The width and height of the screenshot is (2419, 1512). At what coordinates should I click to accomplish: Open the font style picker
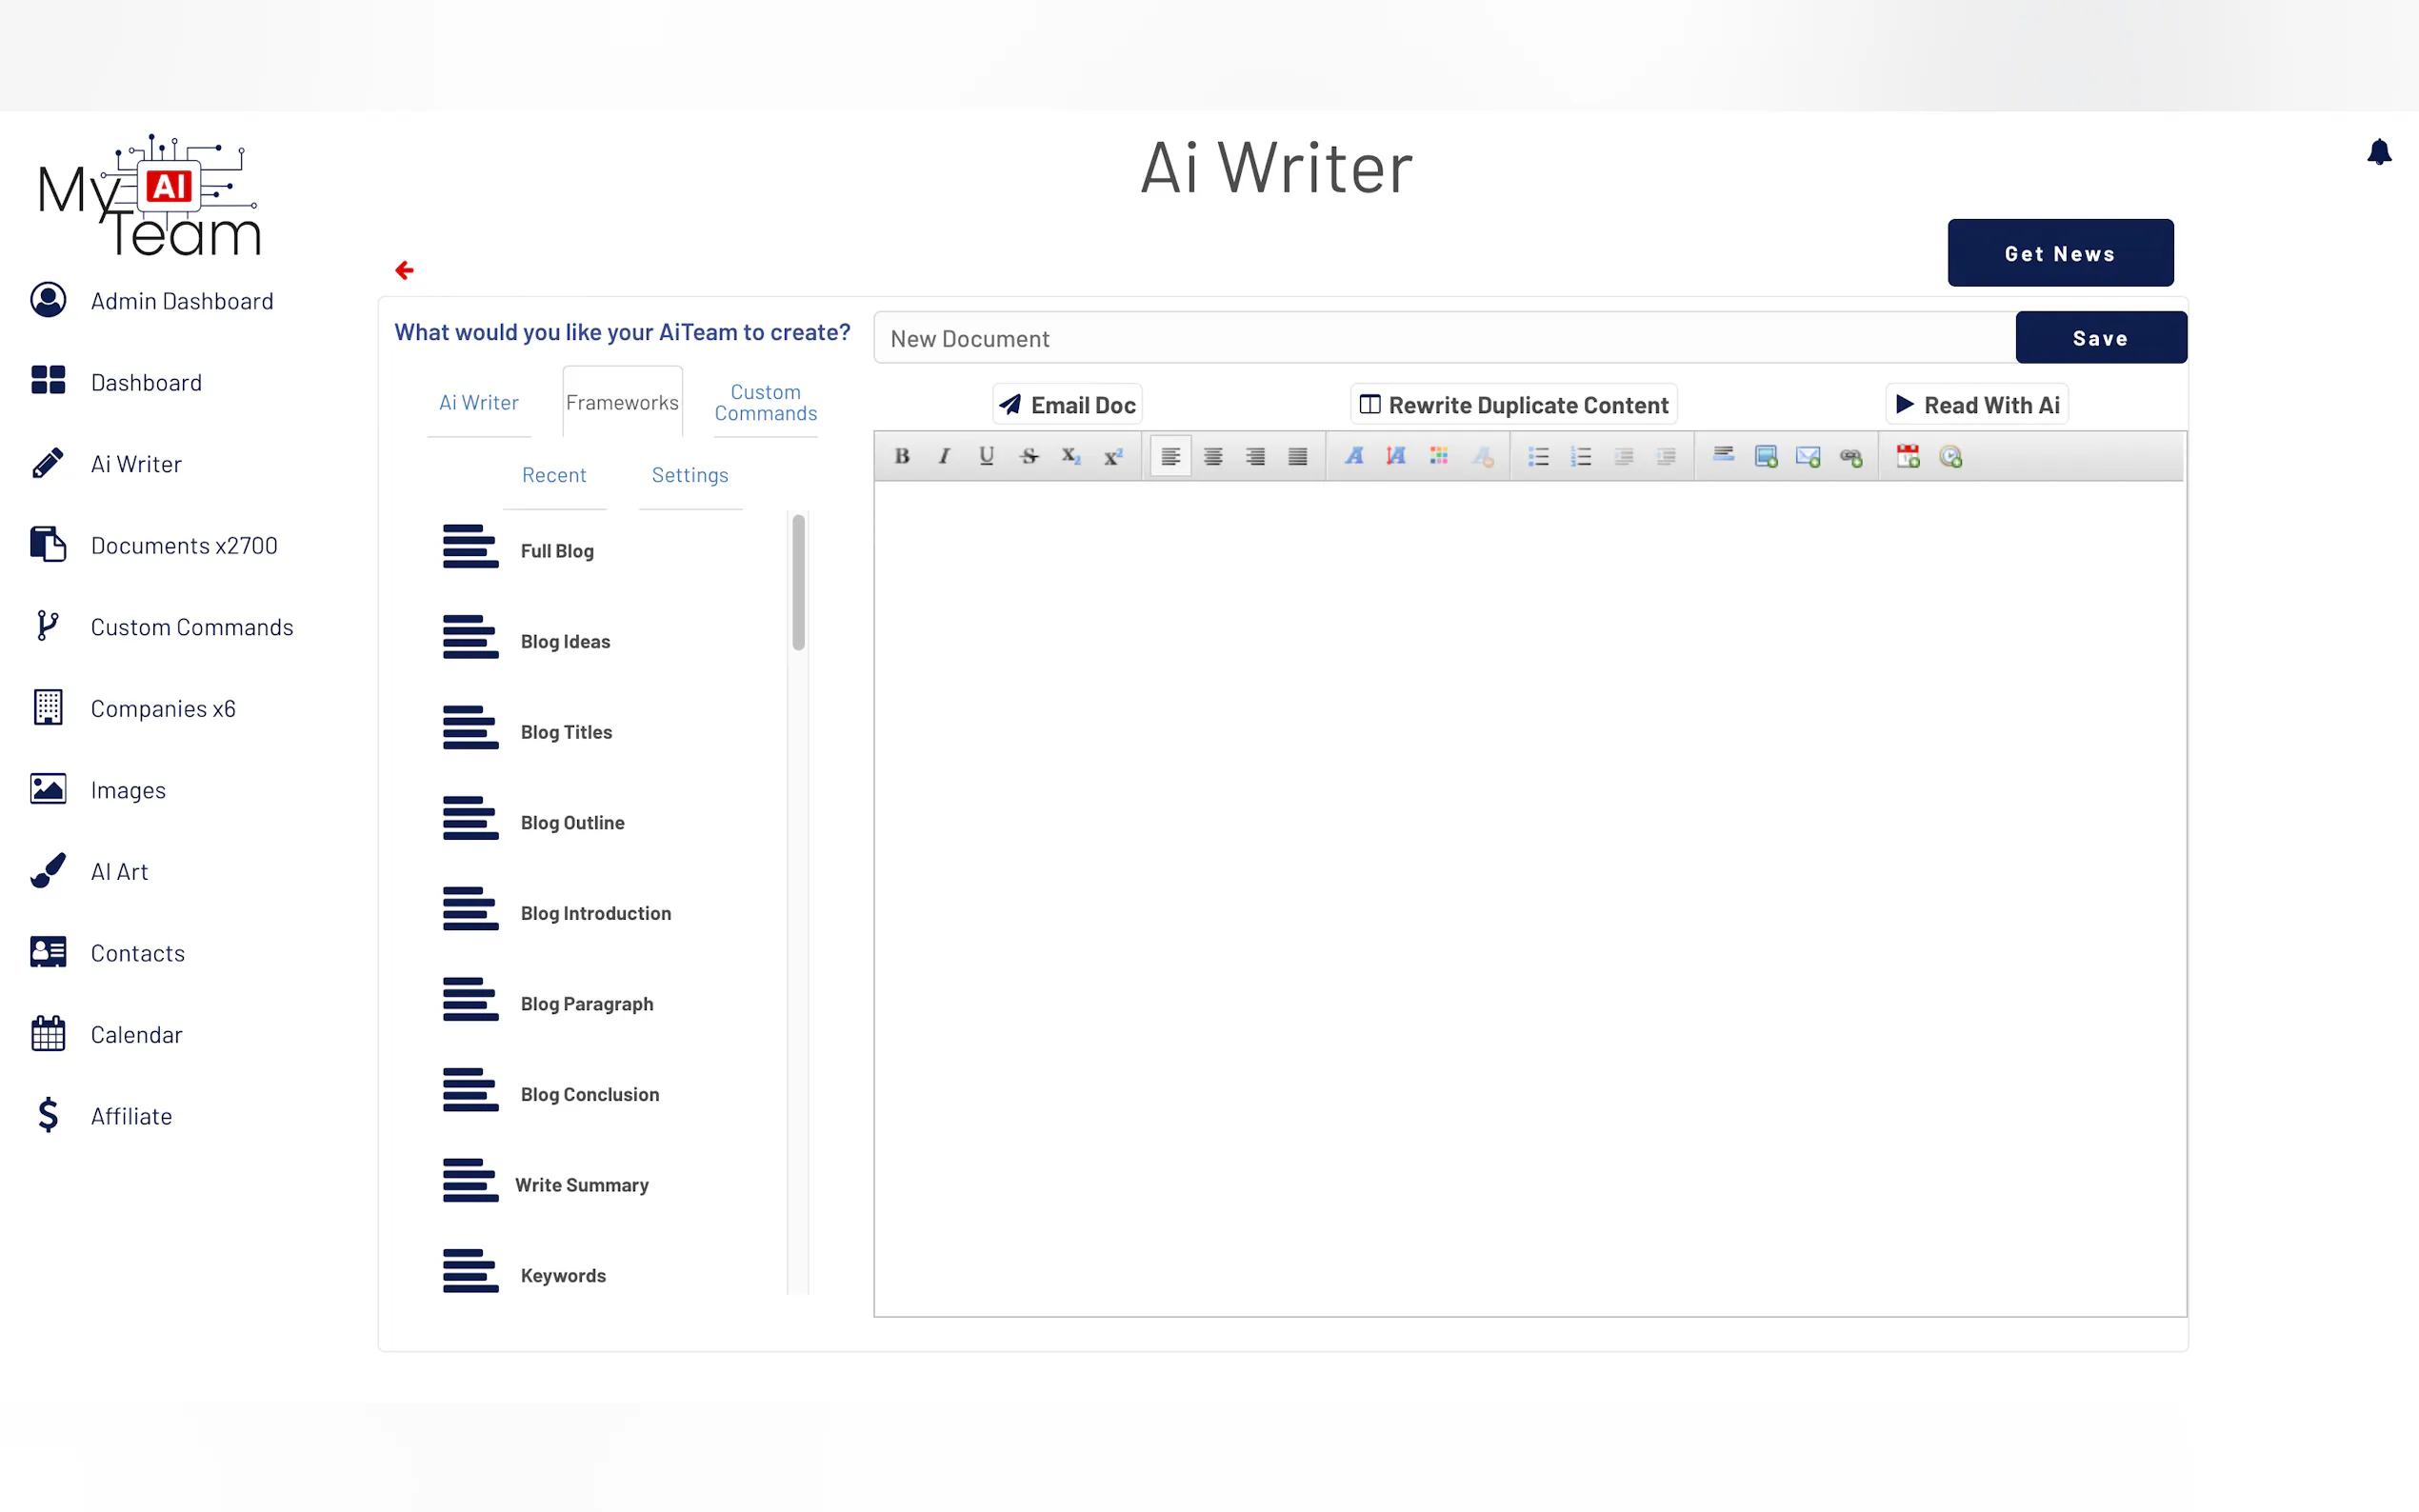coord(1353,456)
